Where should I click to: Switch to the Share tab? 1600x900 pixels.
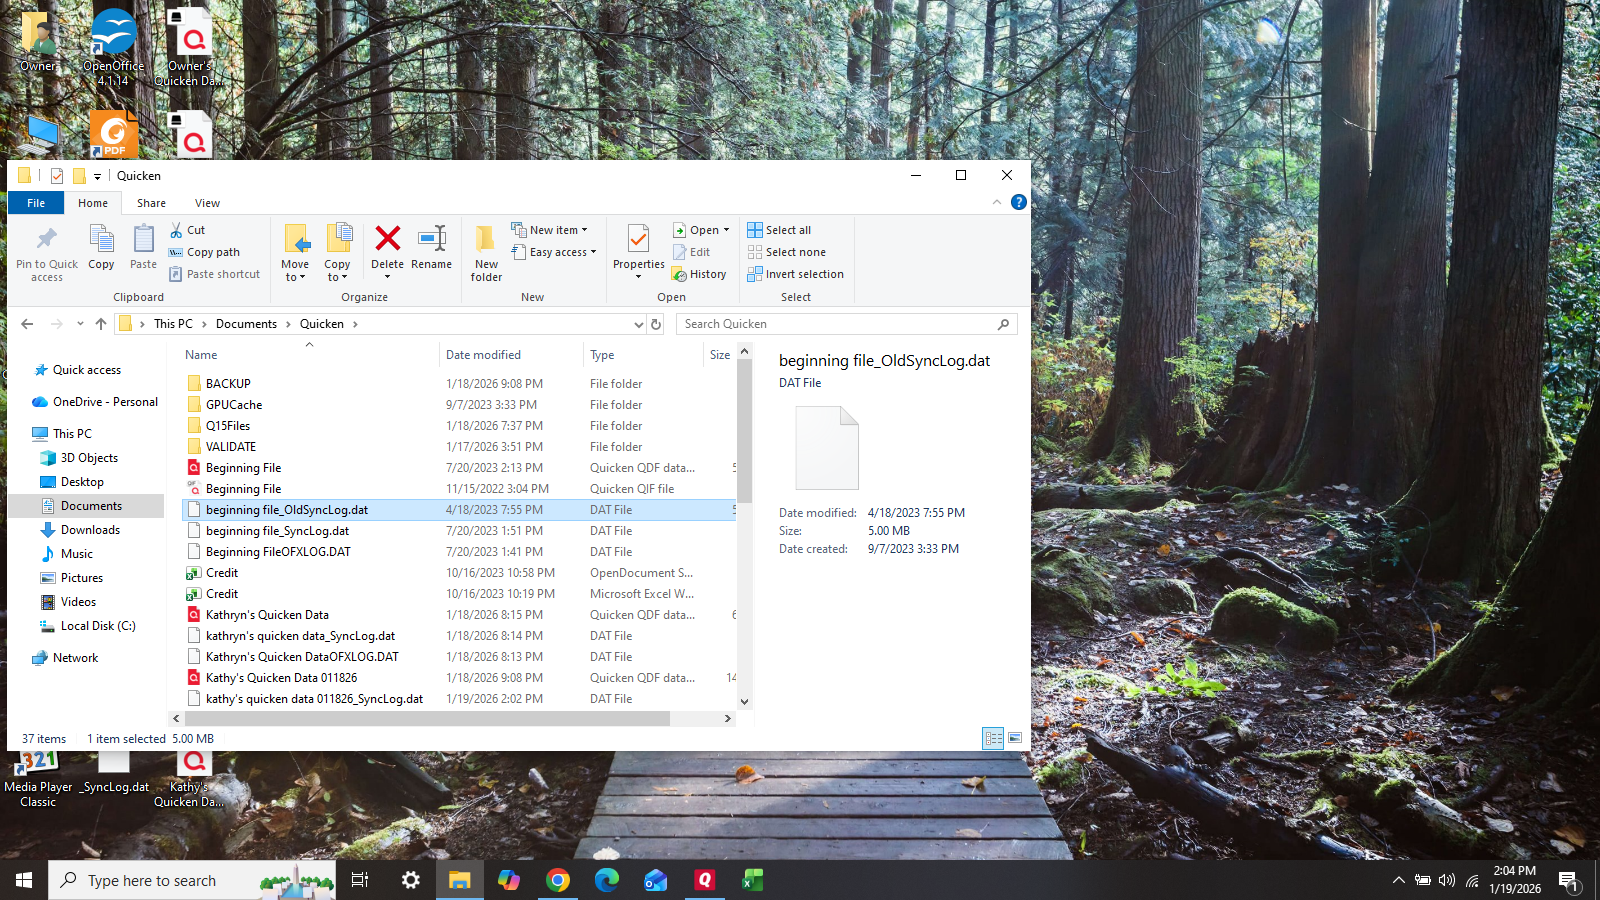[x=151, y=203]
